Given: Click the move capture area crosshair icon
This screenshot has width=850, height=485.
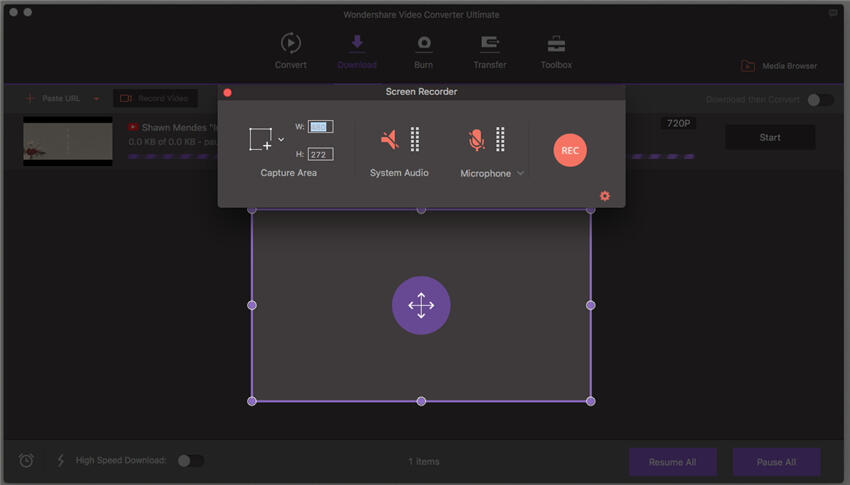Looking at the screenshot, I should pos(421,306).
